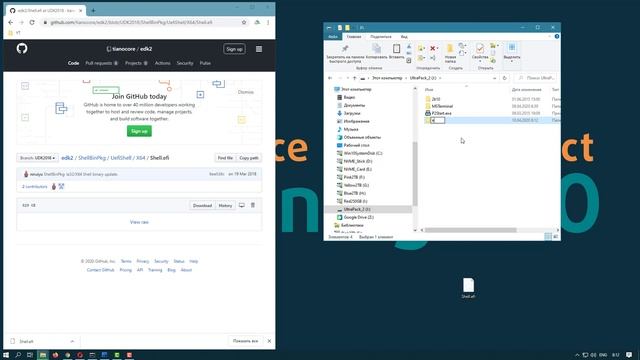This screenshot has width=640, height=360.
Task: Open the 2 contributors link
Action: coord(35,187)
